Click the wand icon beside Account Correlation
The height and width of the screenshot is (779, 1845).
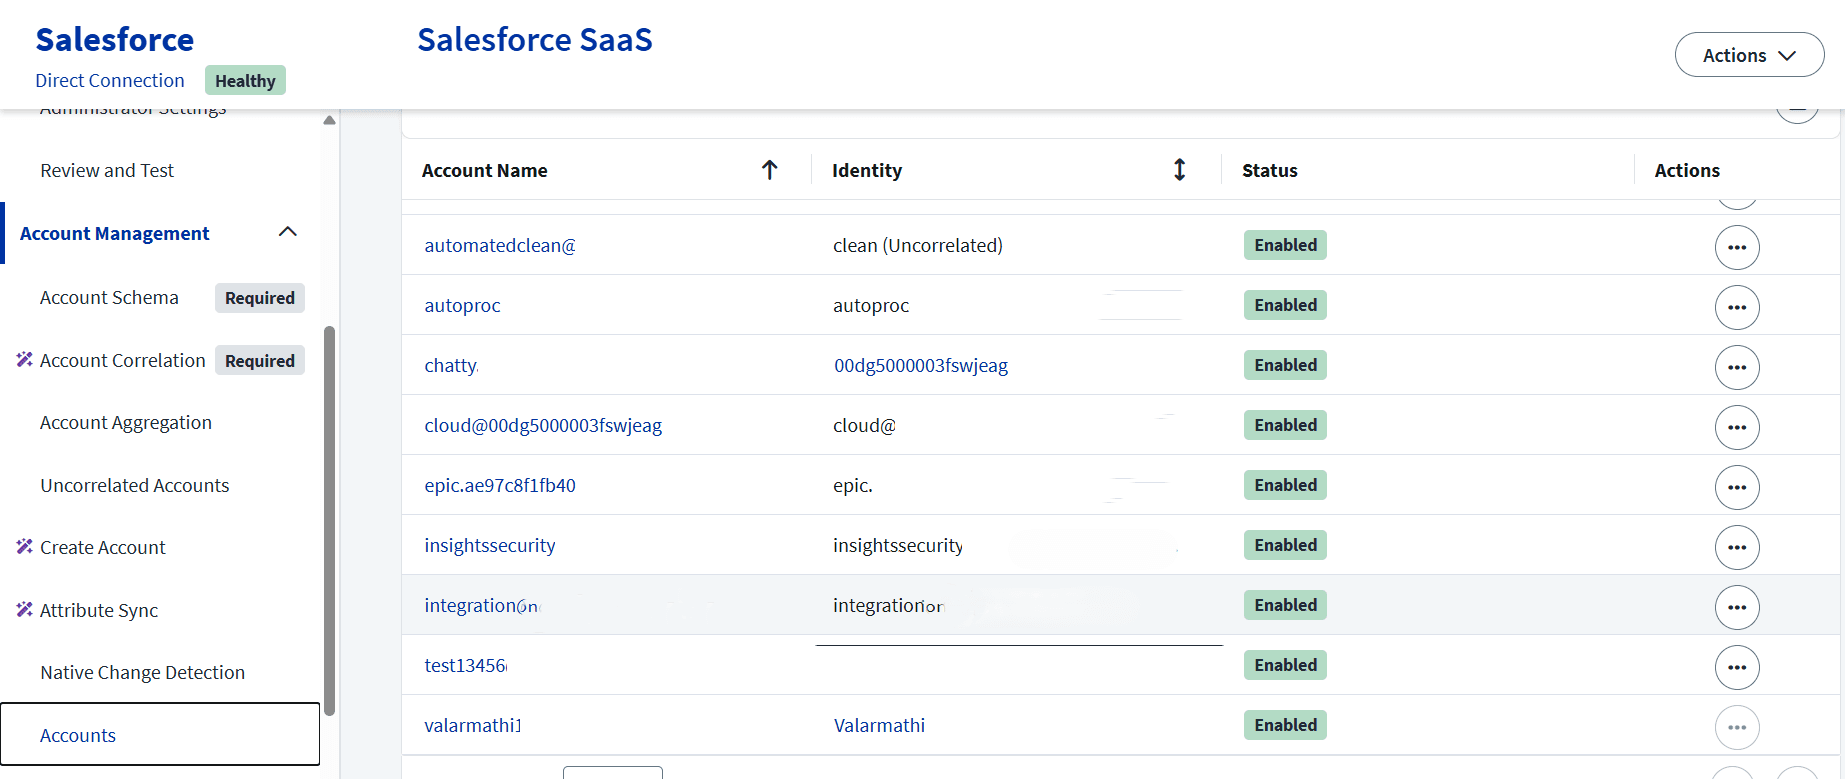(25, 359)
